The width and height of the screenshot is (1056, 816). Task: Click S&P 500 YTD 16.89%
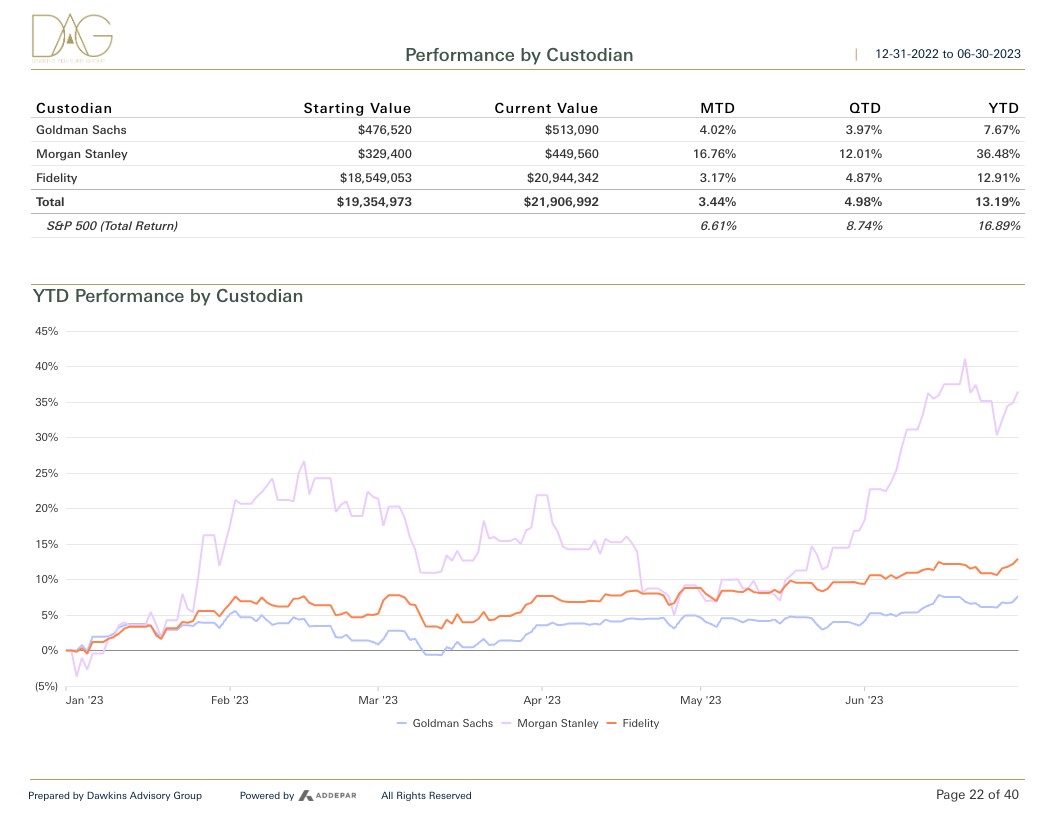pyautogui.click(x=999, y=226)
